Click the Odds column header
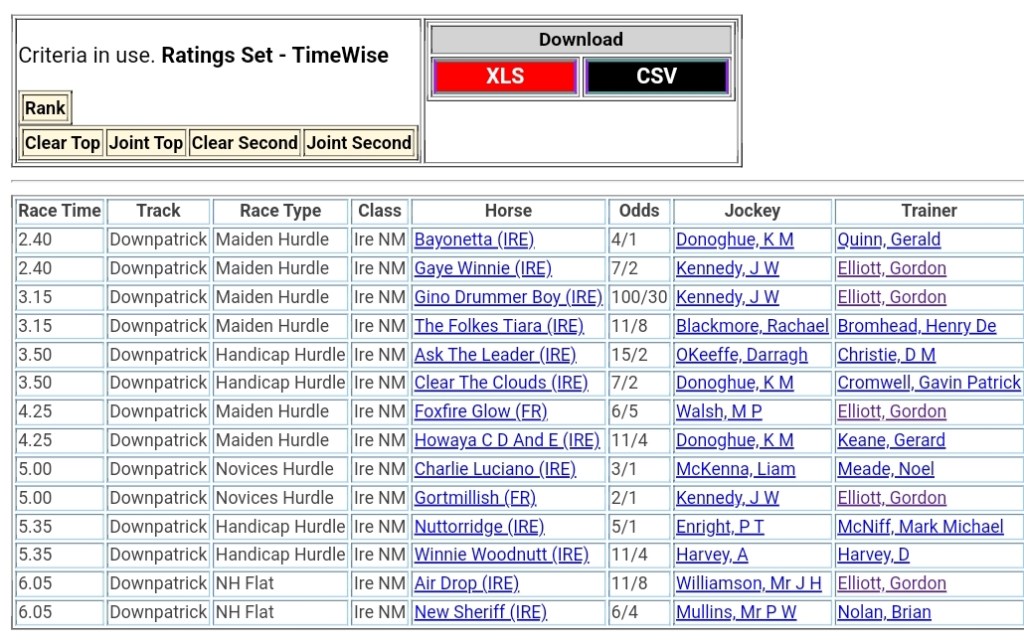This screenshot has height=644, width=1024. coord(639,211)
